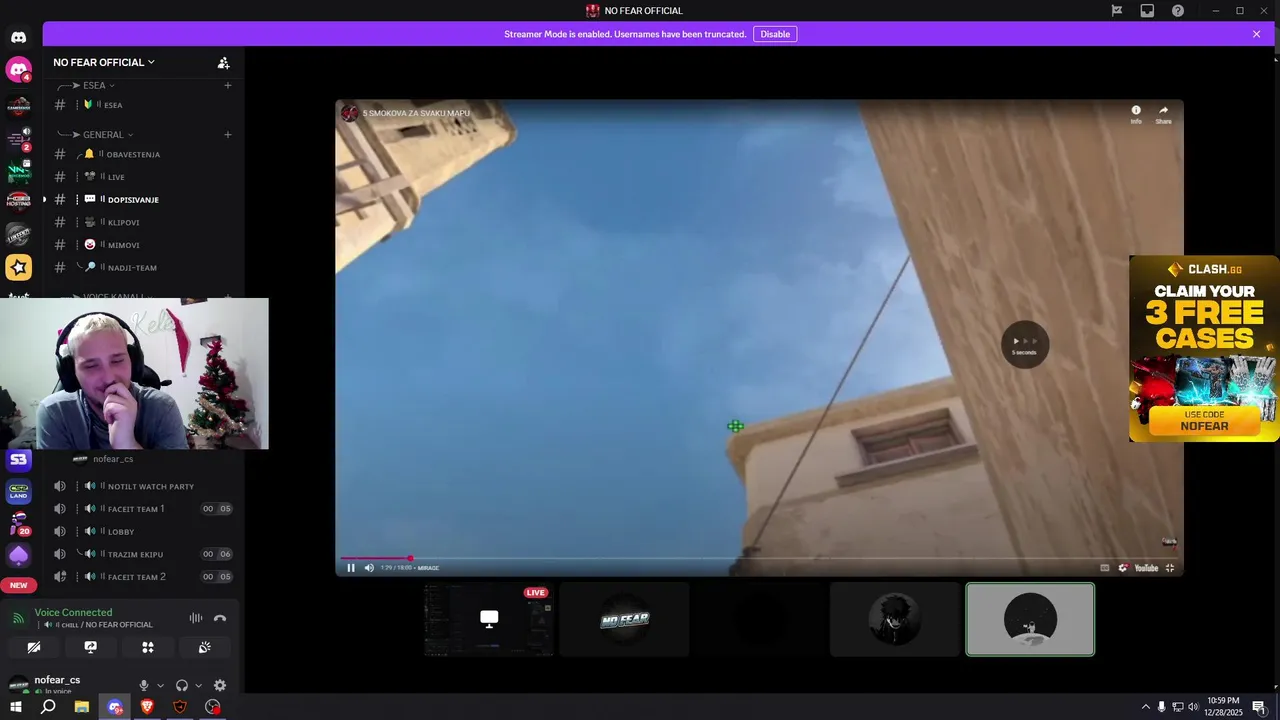1280x720 pixels.
Task: Open Clash.gg free cases ad
Action: 1204,348
